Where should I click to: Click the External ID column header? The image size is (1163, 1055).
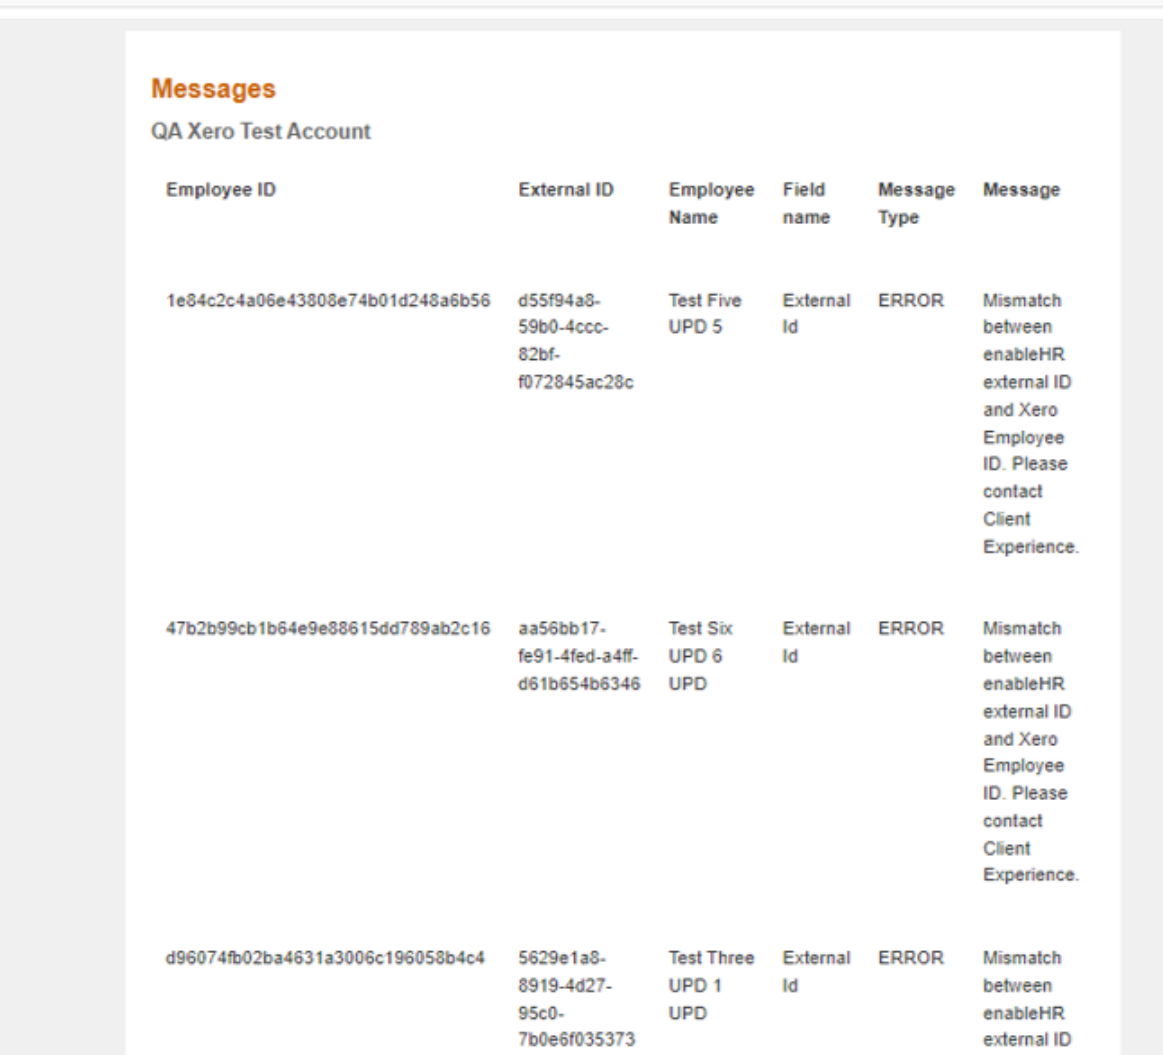566,190
